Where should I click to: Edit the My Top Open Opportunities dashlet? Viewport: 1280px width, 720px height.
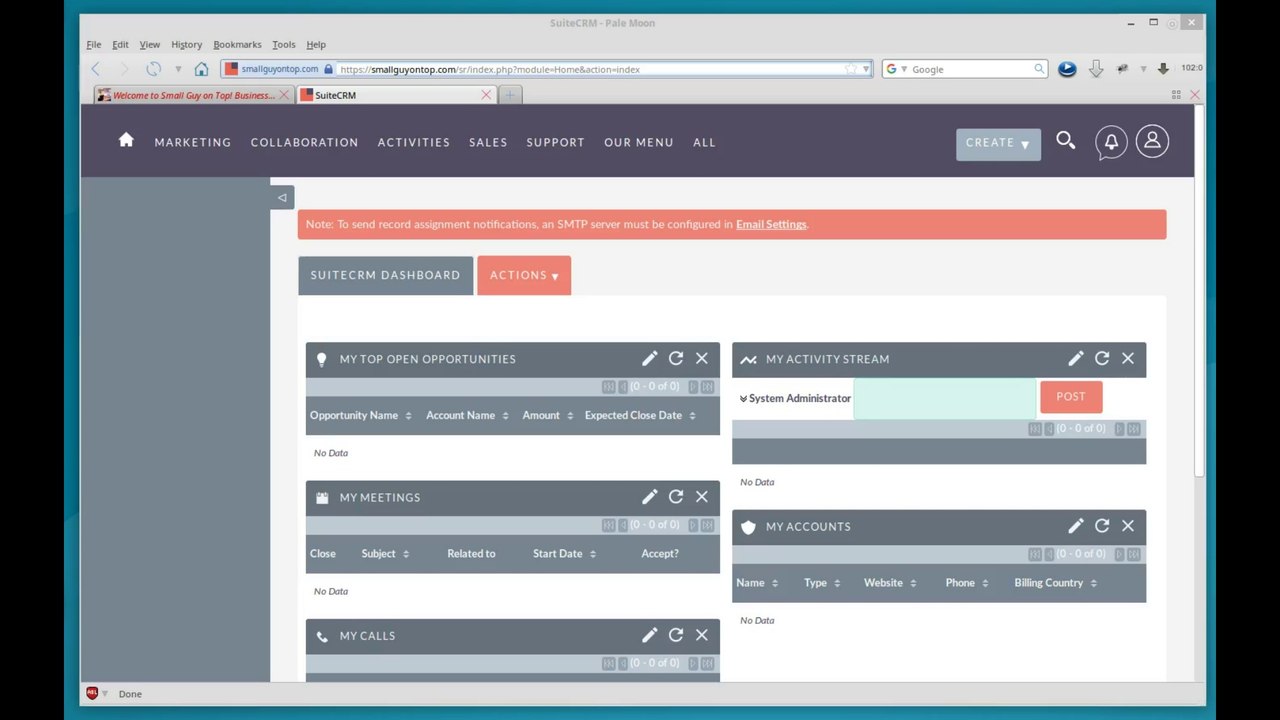(x=650, y=358)
